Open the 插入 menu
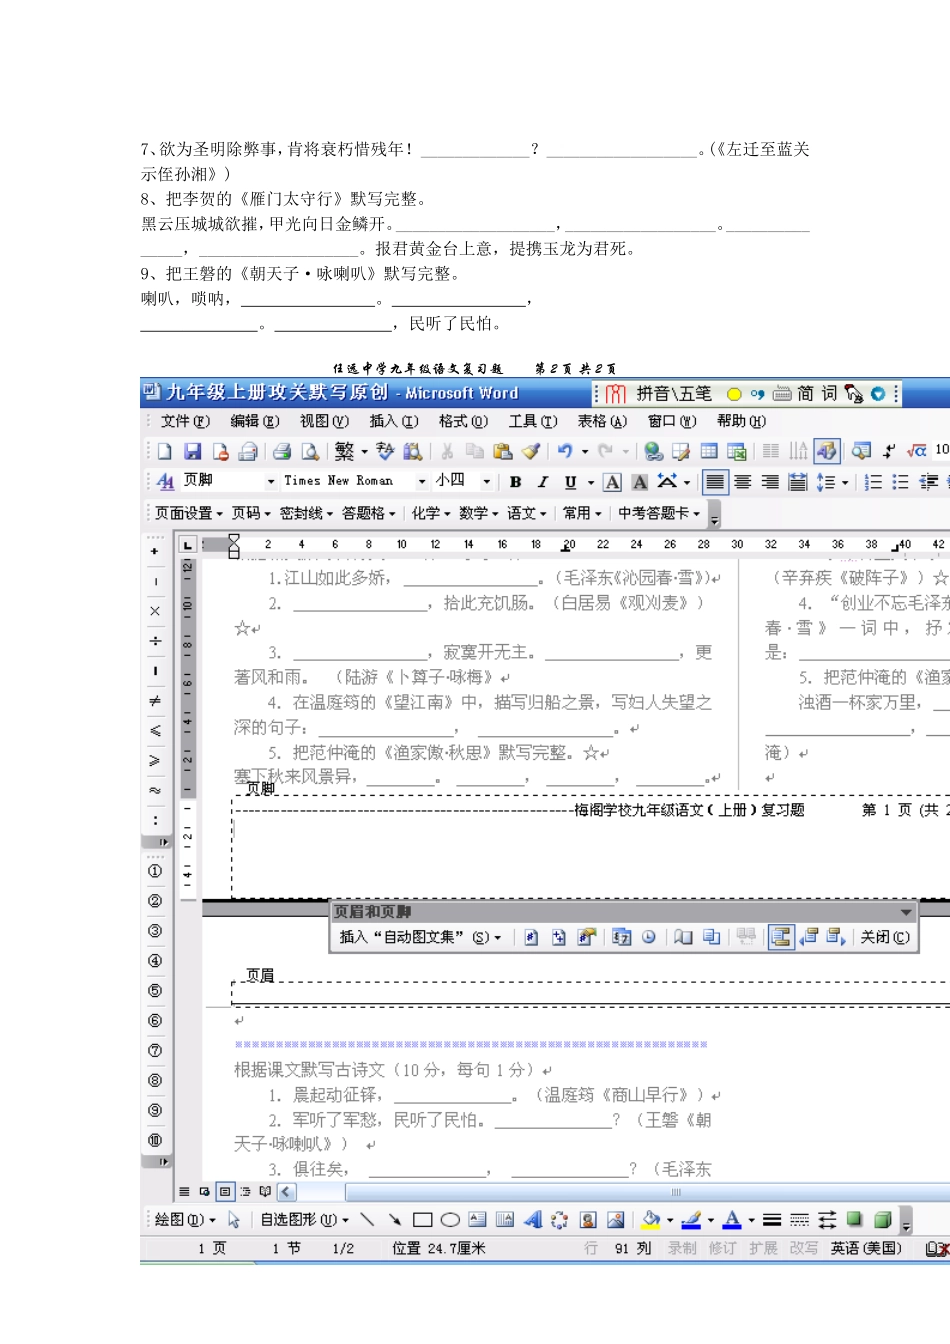The image size is (950, 1344). pyautogui.click(x=394, y=421)
